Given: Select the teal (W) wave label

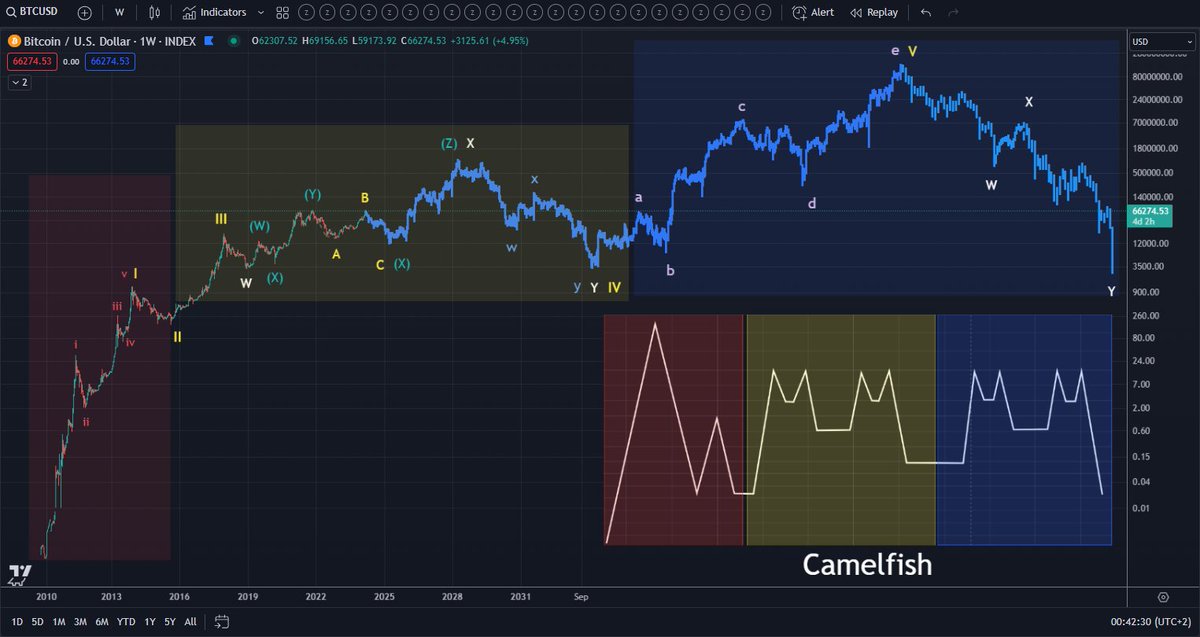Looking at the screenshot, I should [x=260, y=226].
